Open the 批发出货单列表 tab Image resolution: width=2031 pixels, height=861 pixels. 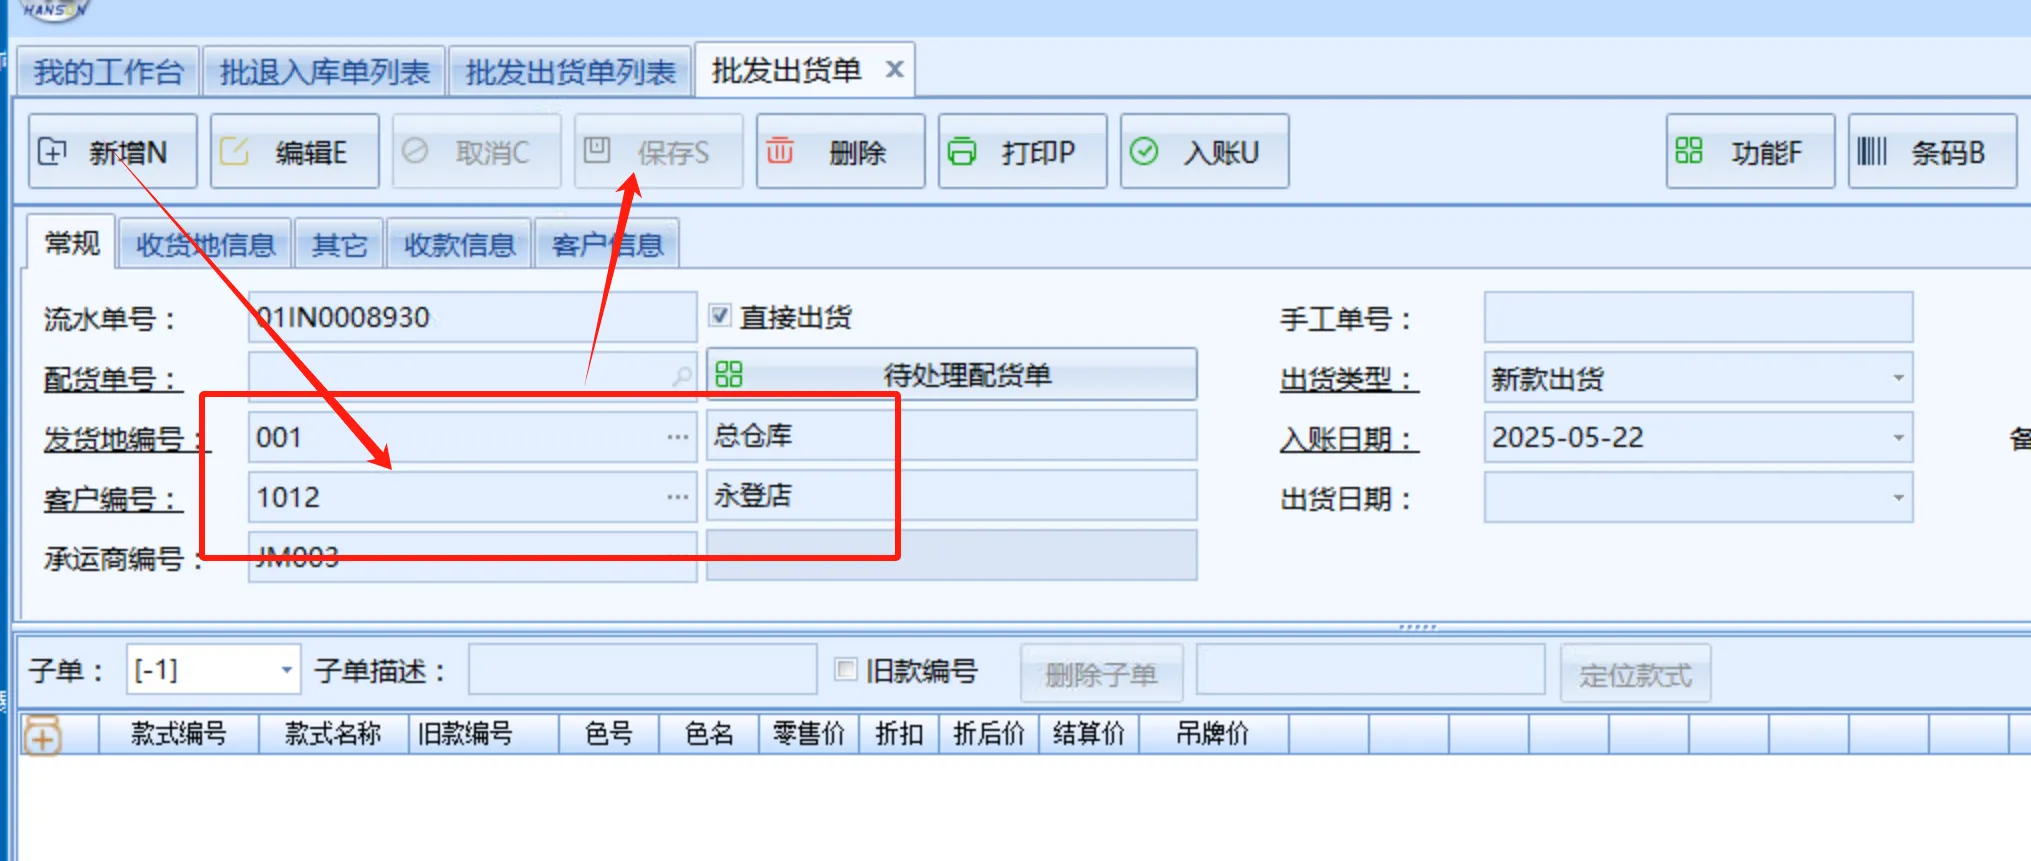click(570, 72)
